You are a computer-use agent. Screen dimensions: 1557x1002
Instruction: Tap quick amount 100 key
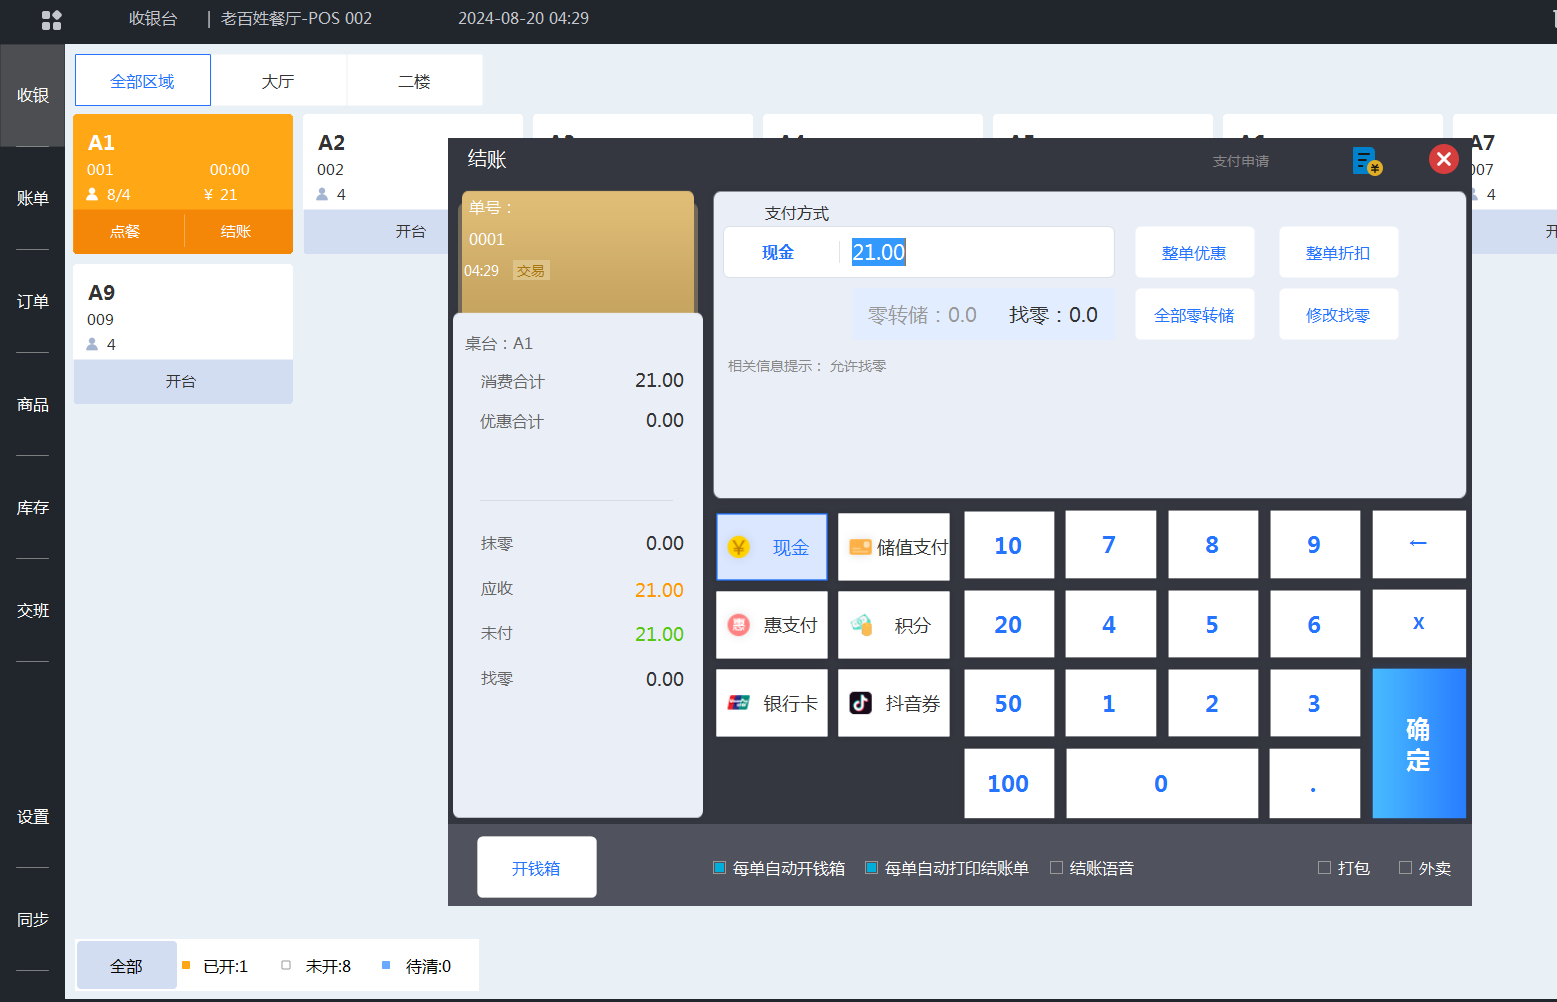(1008, 783)
